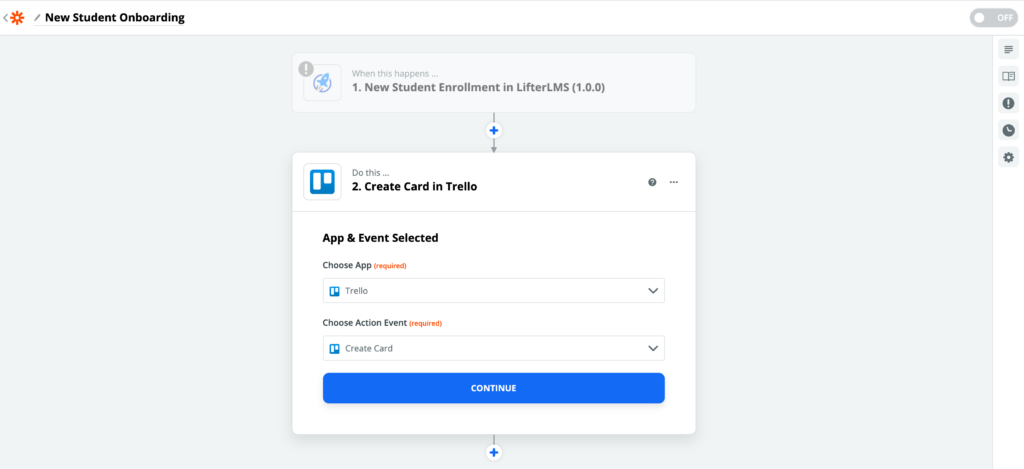1024x469 pixels.
Task: Open the three-dot menu for step 2
Action: [x=674, y=182]
